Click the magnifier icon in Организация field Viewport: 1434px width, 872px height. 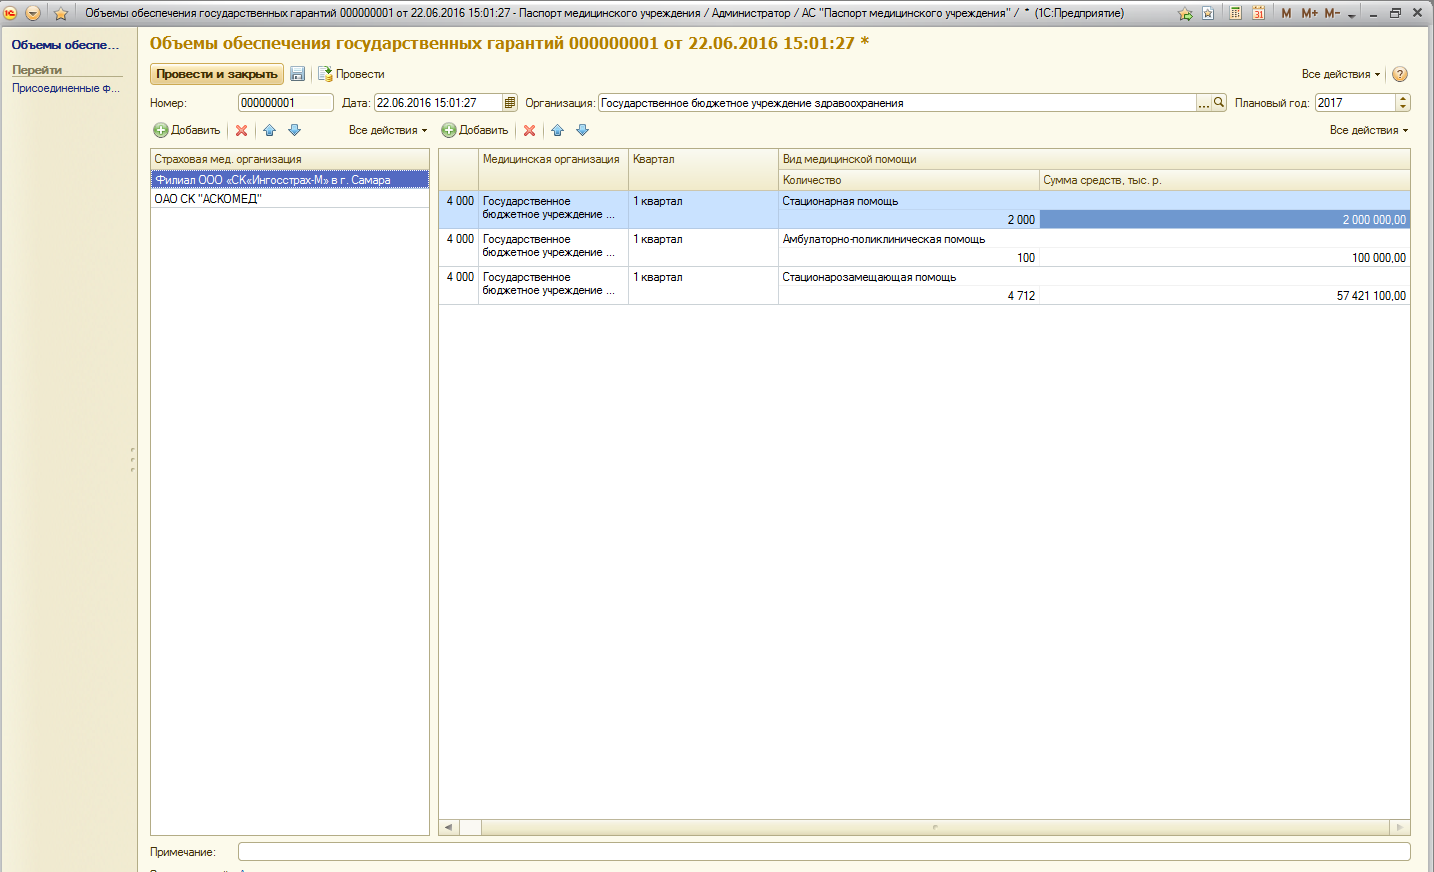point(1219,103)
